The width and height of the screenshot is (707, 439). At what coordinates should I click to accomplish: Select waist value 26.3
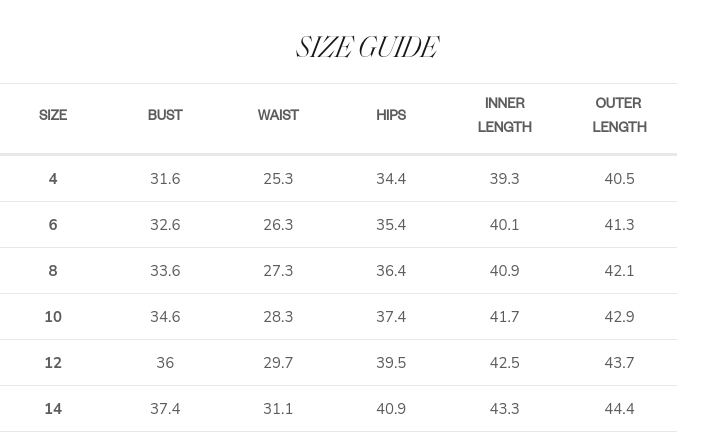coord(278,225)
